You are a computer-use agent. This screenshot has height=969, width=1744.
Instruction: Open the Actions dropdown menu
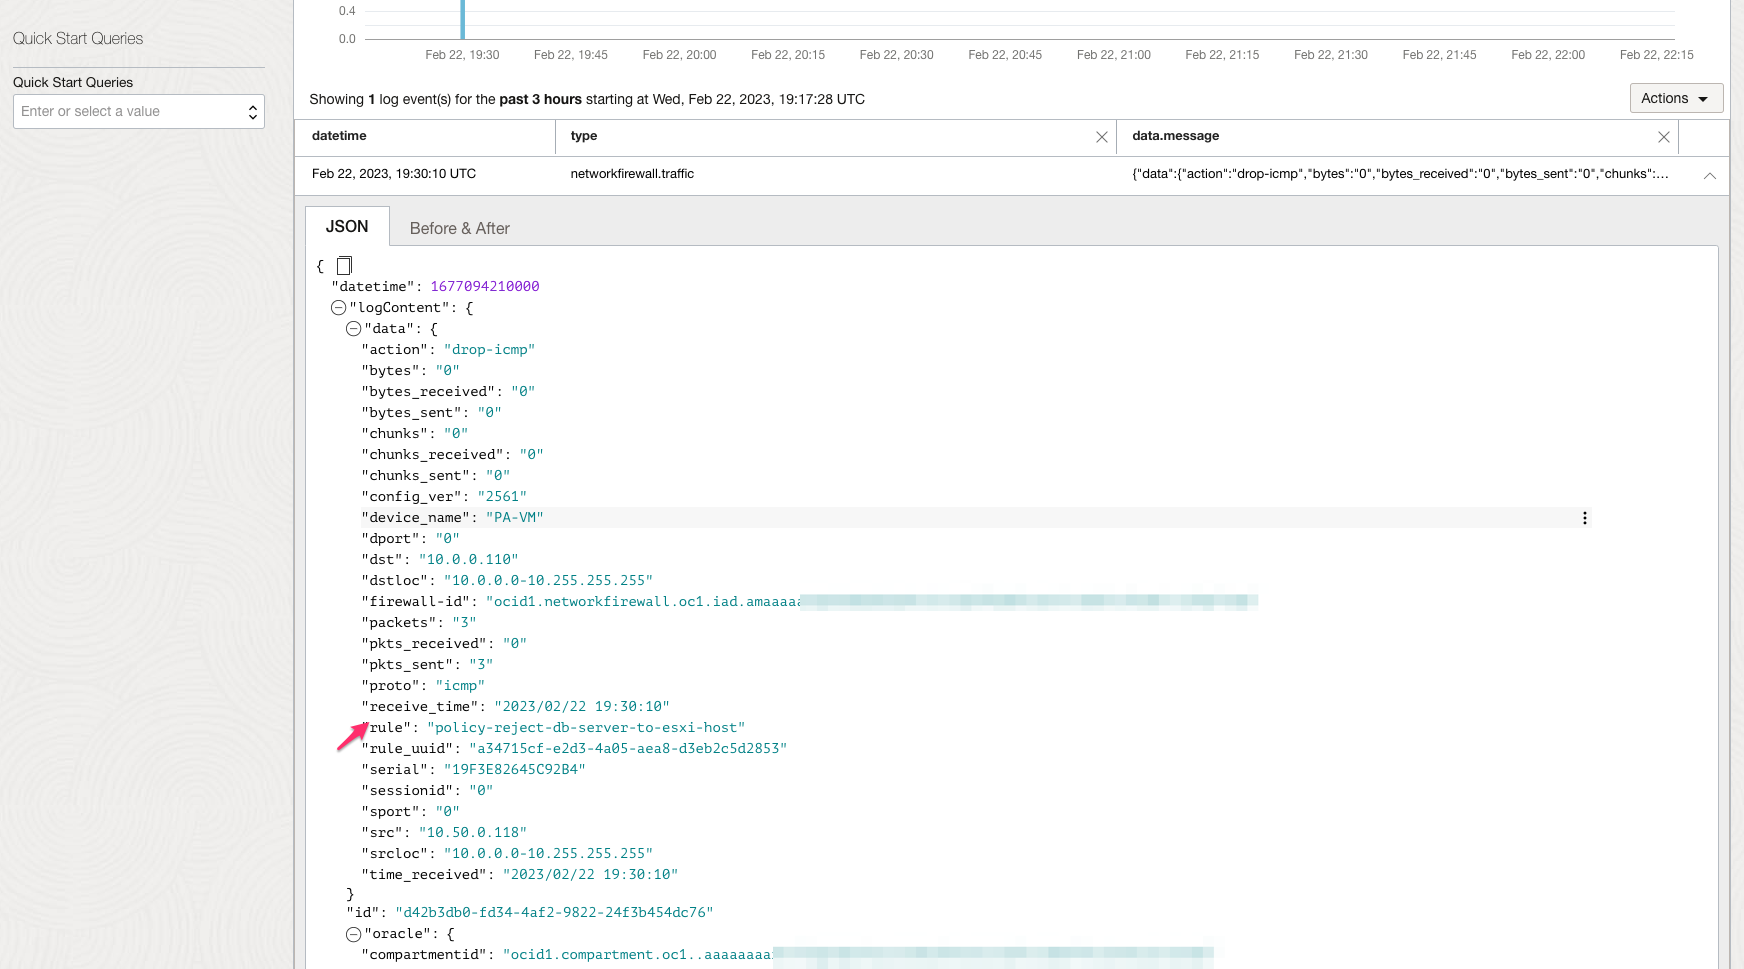[1676, 98]
